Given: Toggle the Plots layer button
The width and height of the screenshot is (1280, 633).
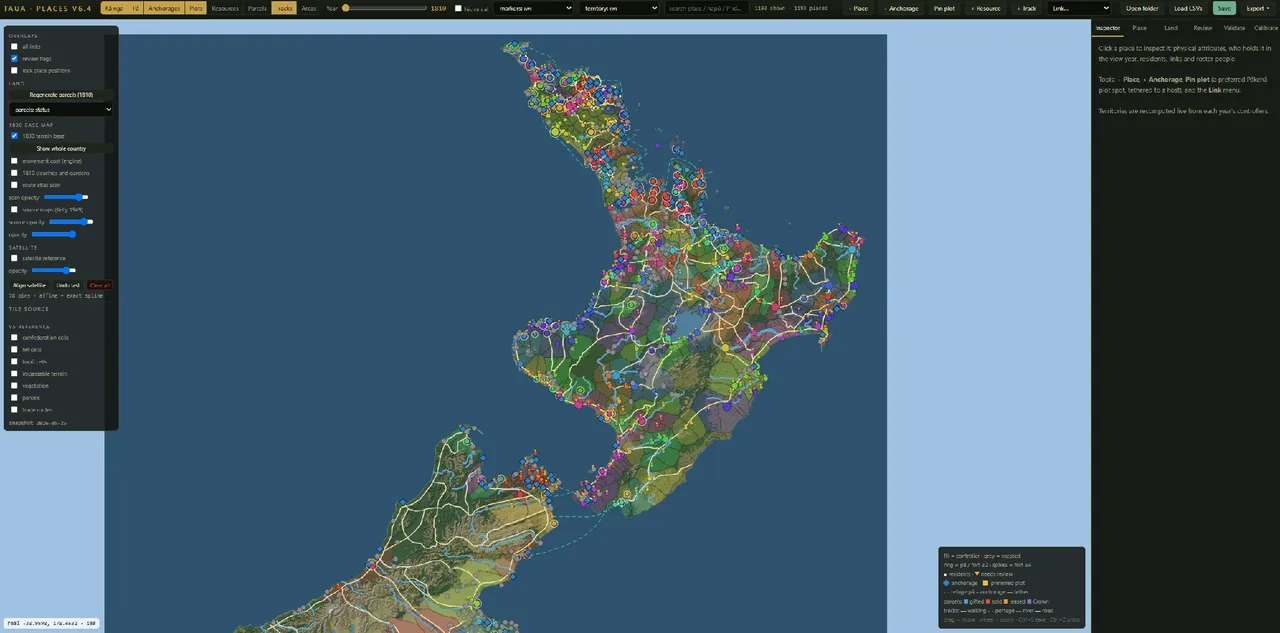Looking at the screenshot, I should [196, 8].
